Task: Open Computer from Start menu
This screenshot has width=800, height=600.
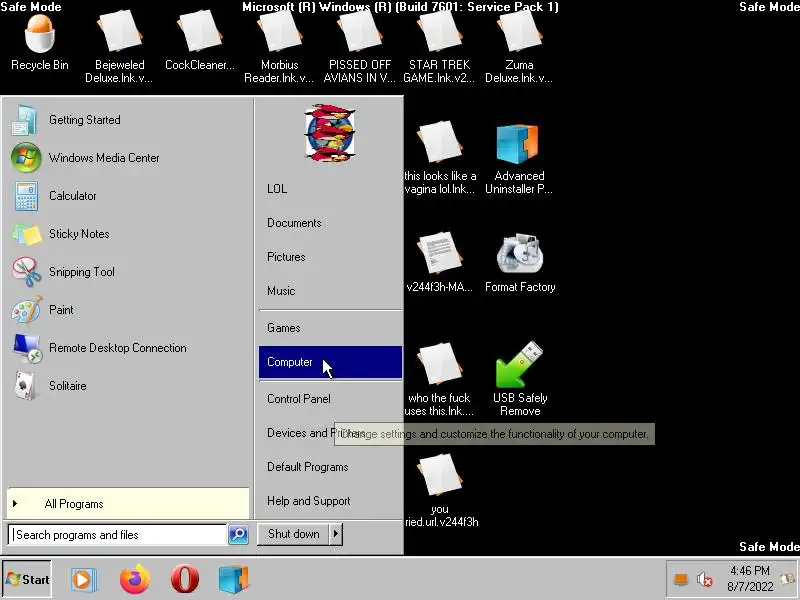Action: tap(330, 362)
